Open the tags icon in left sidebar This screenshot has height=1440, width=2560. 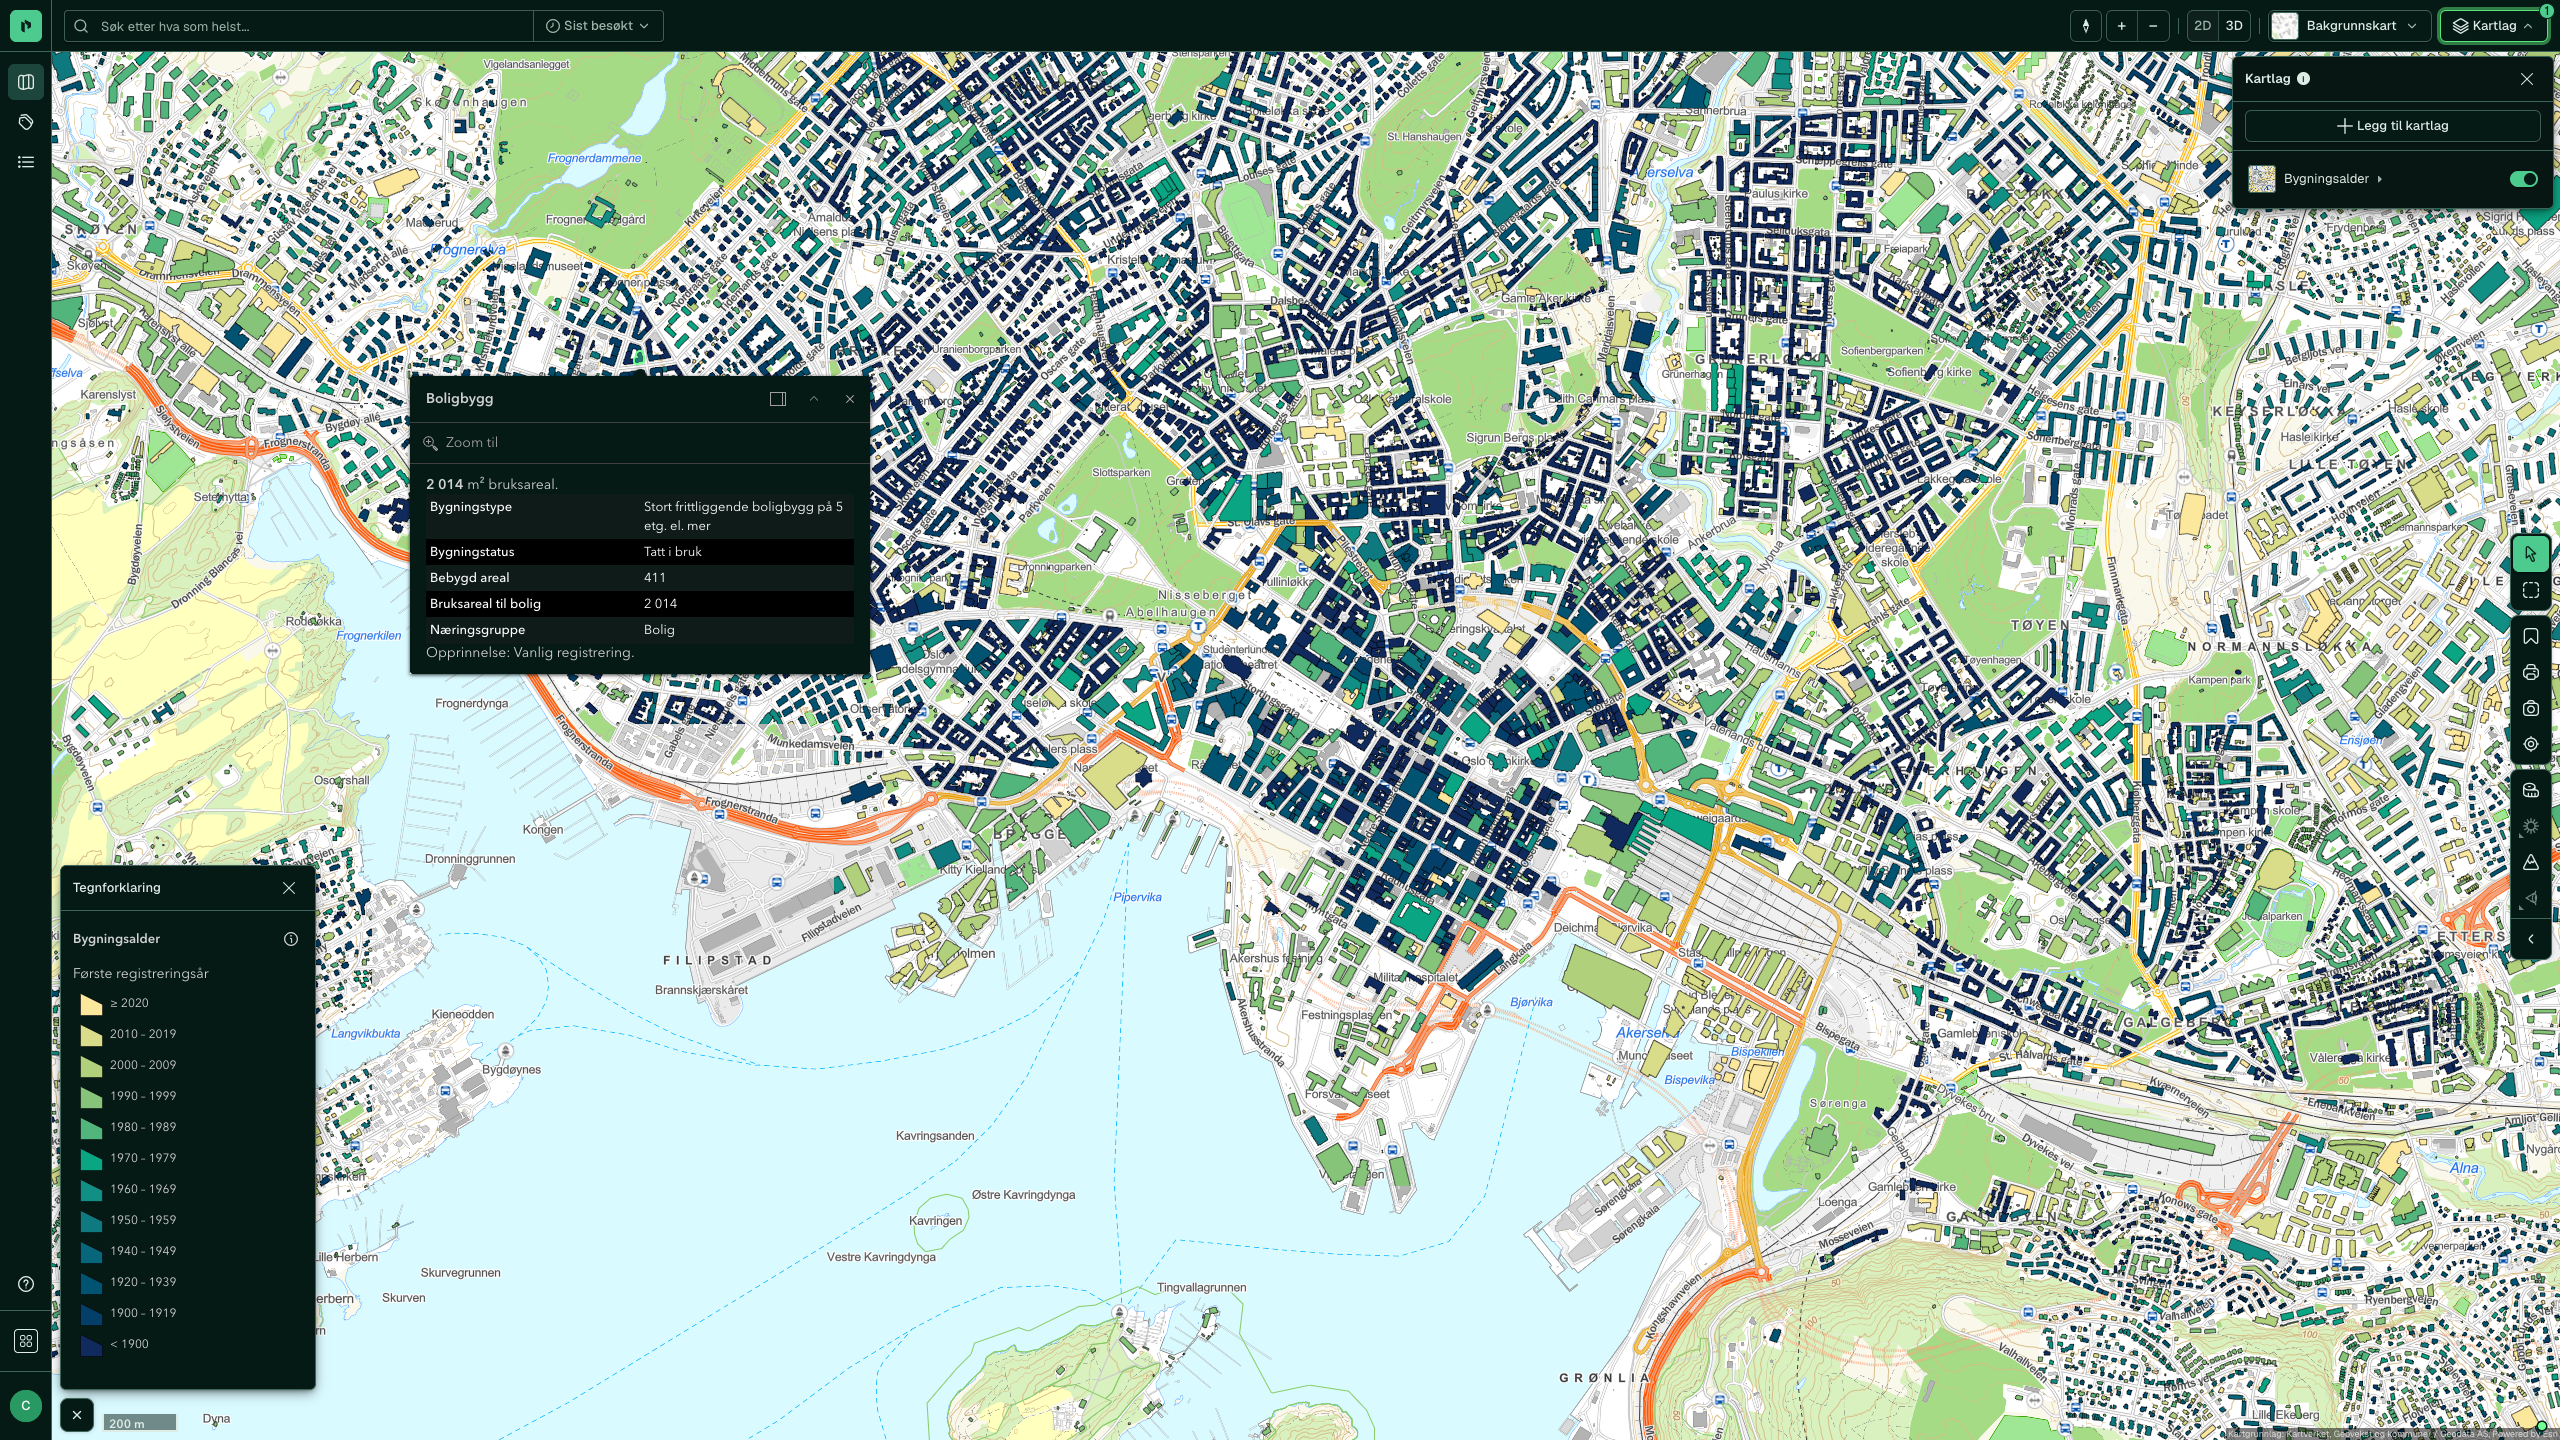(26, 122)
